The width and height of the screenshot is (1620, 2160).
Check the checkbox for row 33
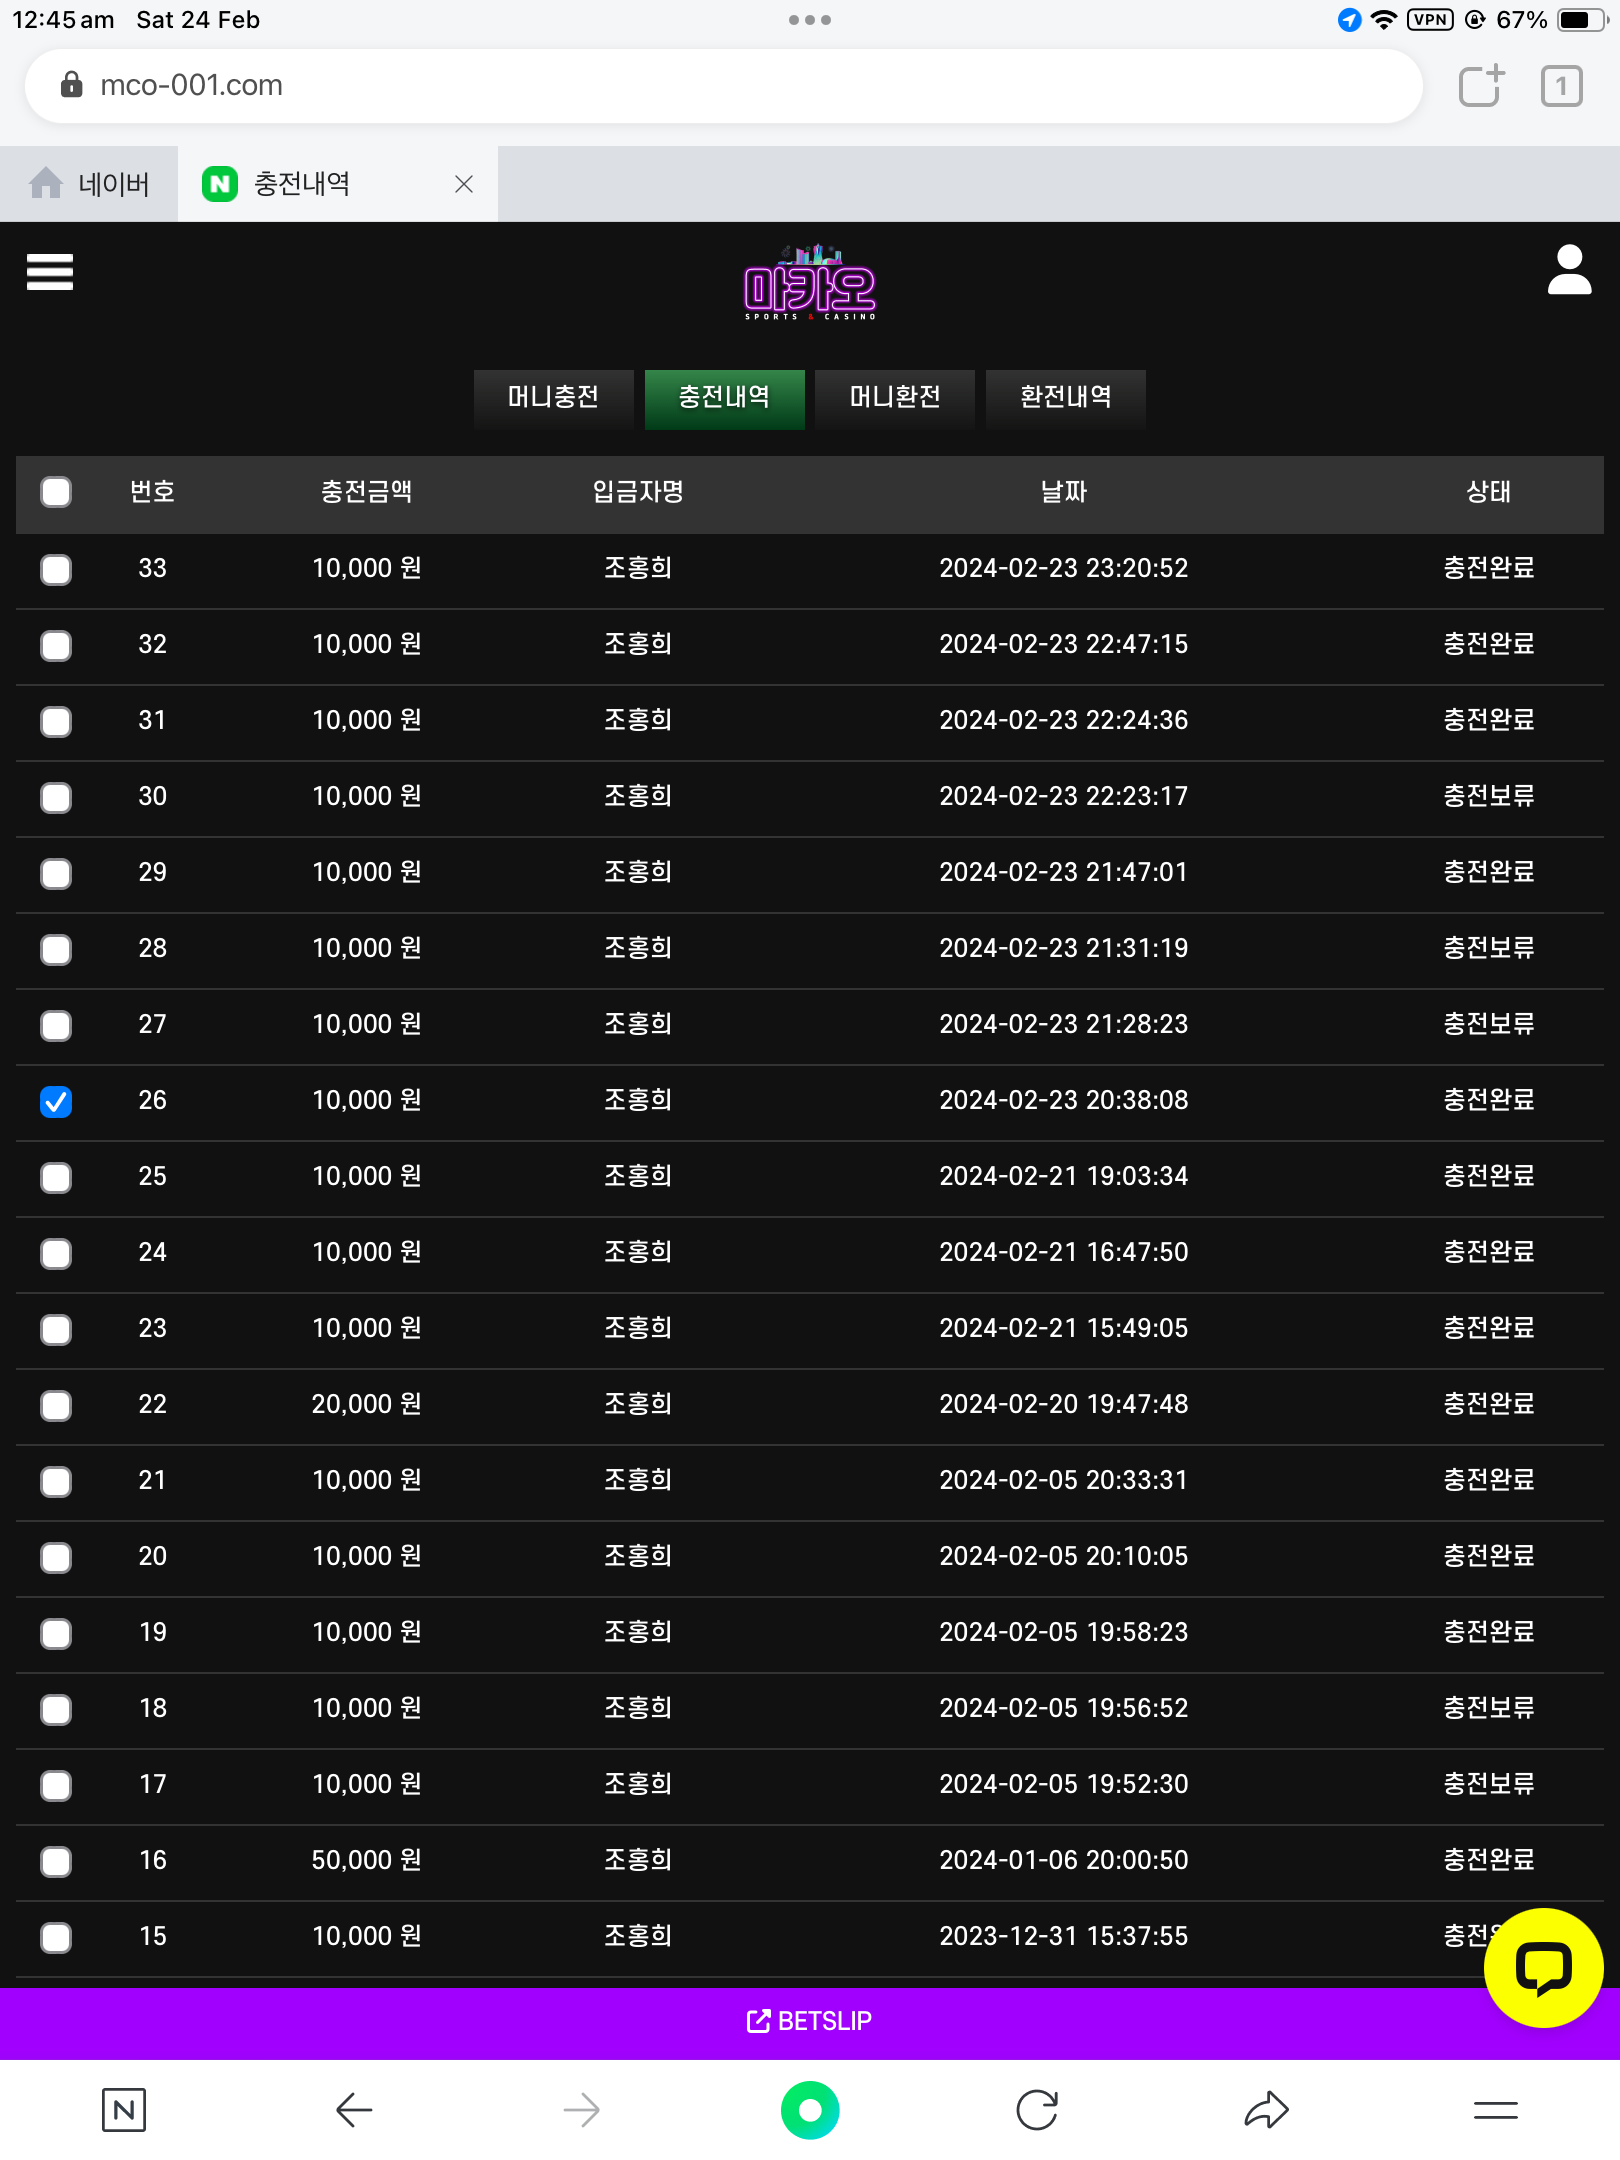click(x=56, y=569)
